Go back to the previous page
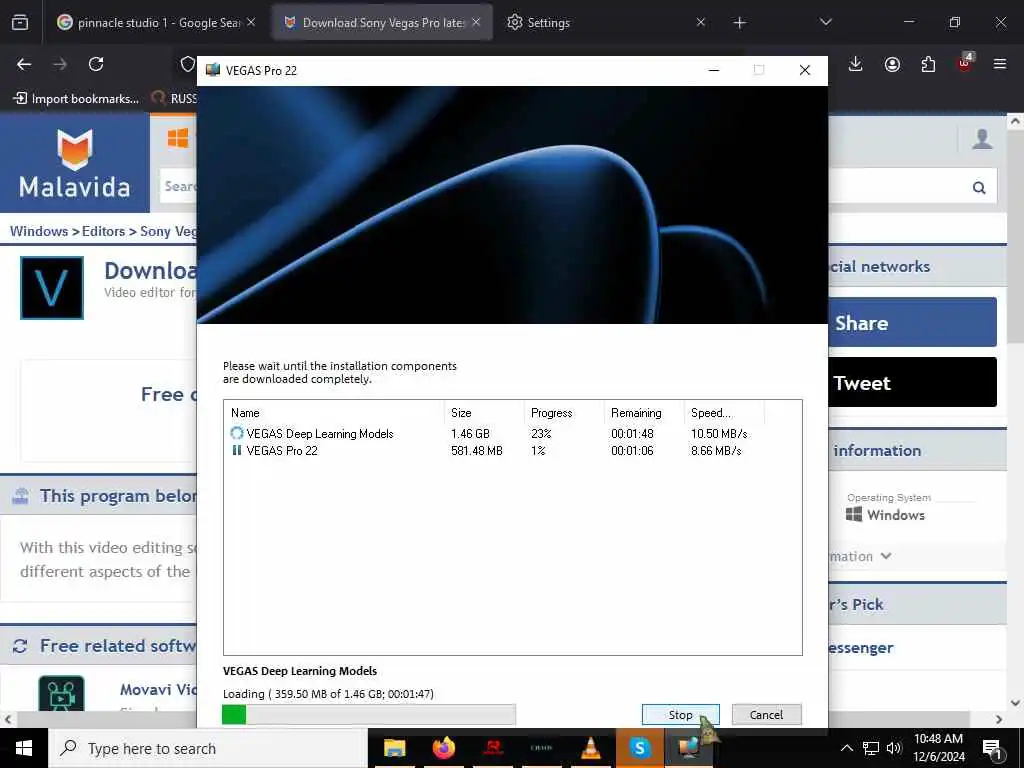Screen dimensions: 1024x768 click(x=24, y=64)
